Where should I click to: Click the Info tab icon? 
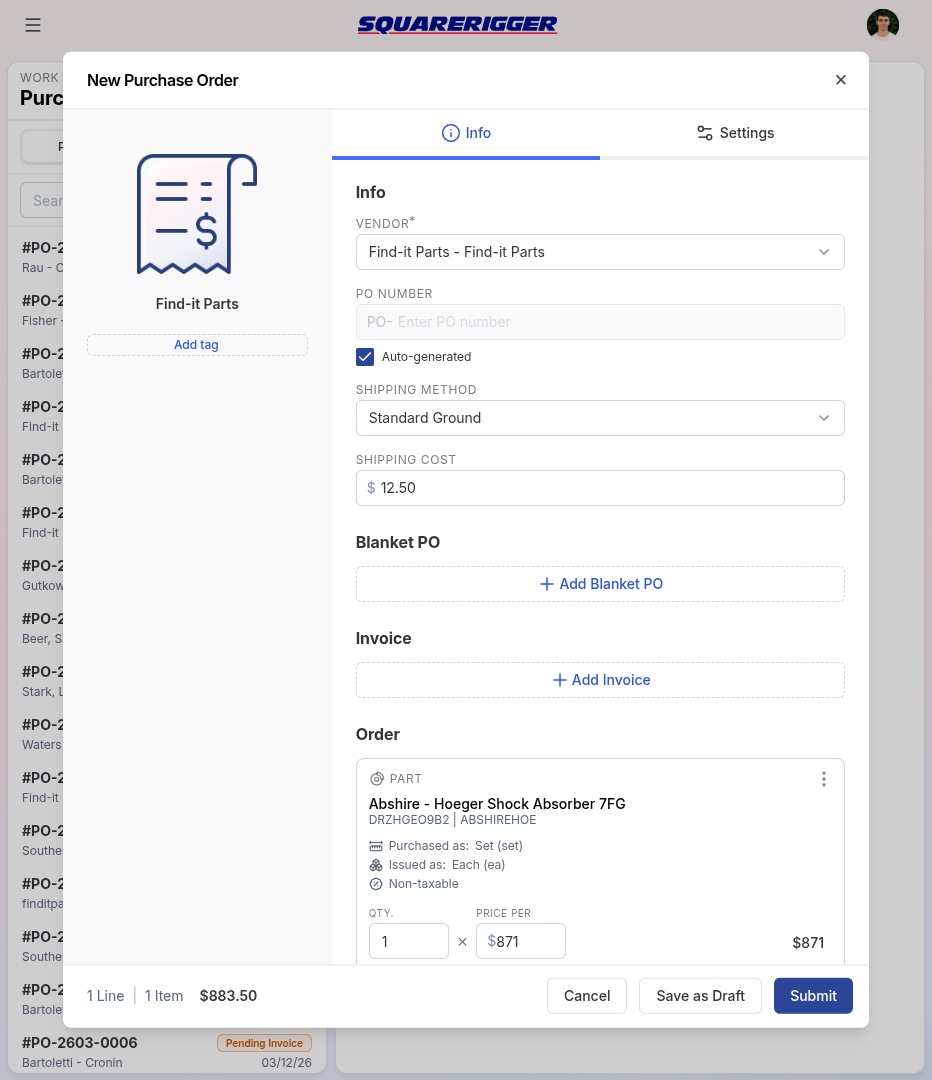451,133
